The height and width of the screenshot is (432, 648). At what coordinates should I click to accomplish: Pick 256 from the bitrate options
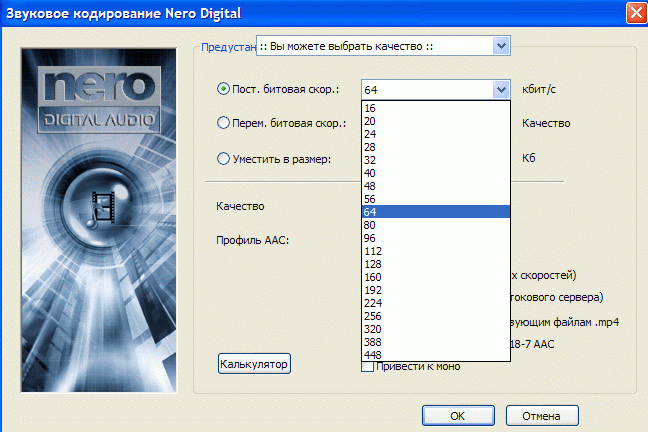(x=436, y=316)
